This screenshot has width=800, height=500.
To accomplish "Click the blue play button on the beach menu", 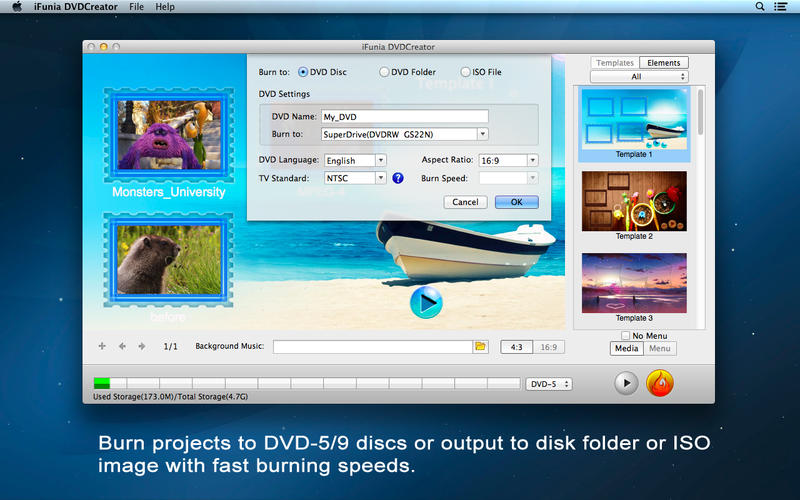I will [x=426, y=303].
